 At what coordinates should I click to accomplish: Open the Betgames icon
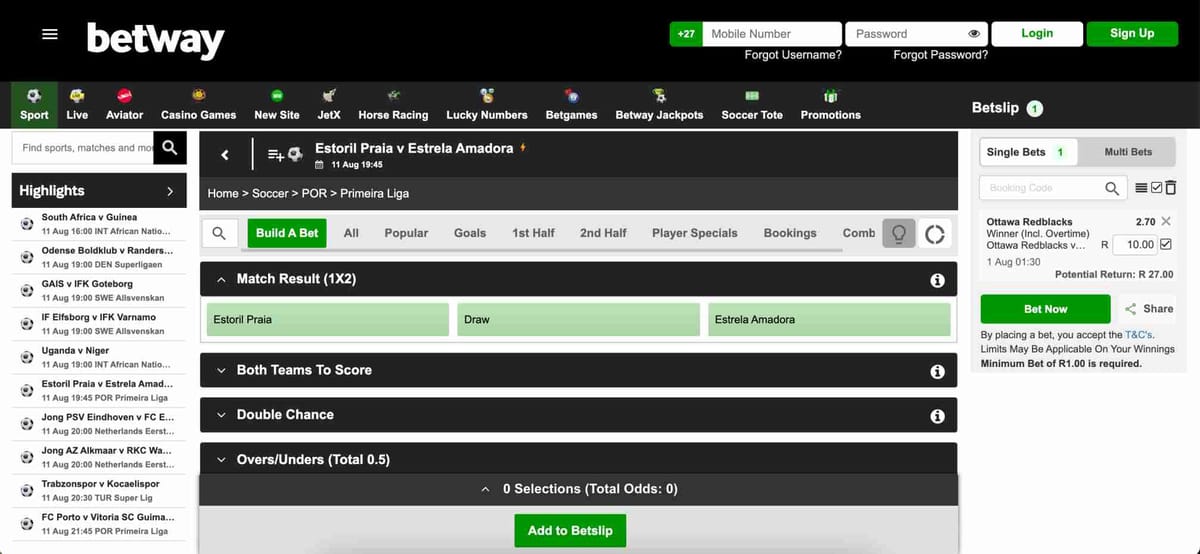(571, 96)
